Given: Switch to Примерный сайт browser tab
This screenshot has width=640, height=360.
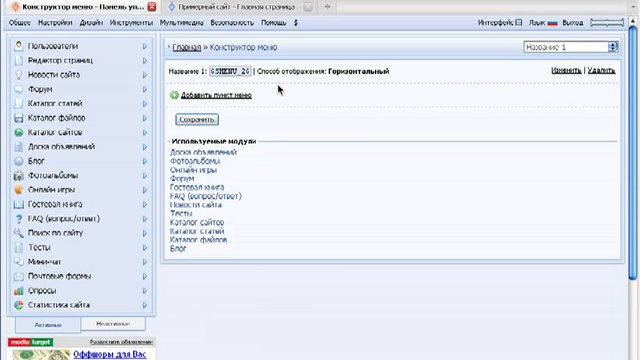Looking at the screenshot, I should 236,7.
